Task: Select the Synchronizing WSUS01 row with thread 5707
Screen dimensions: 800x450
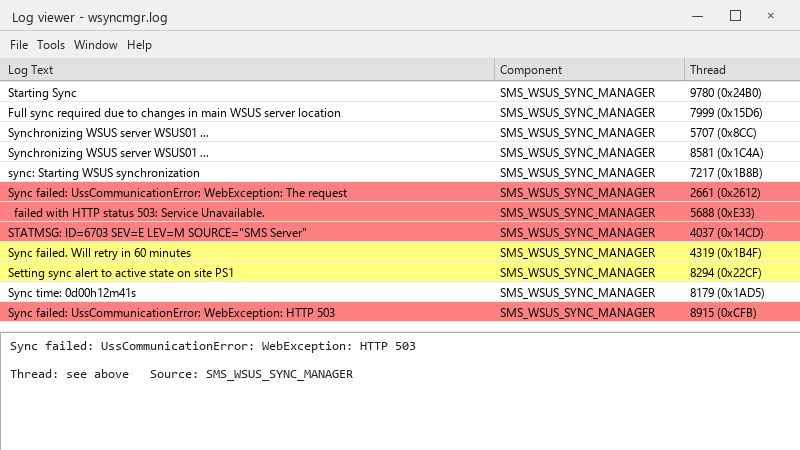Action: click(x=400, y=133)
